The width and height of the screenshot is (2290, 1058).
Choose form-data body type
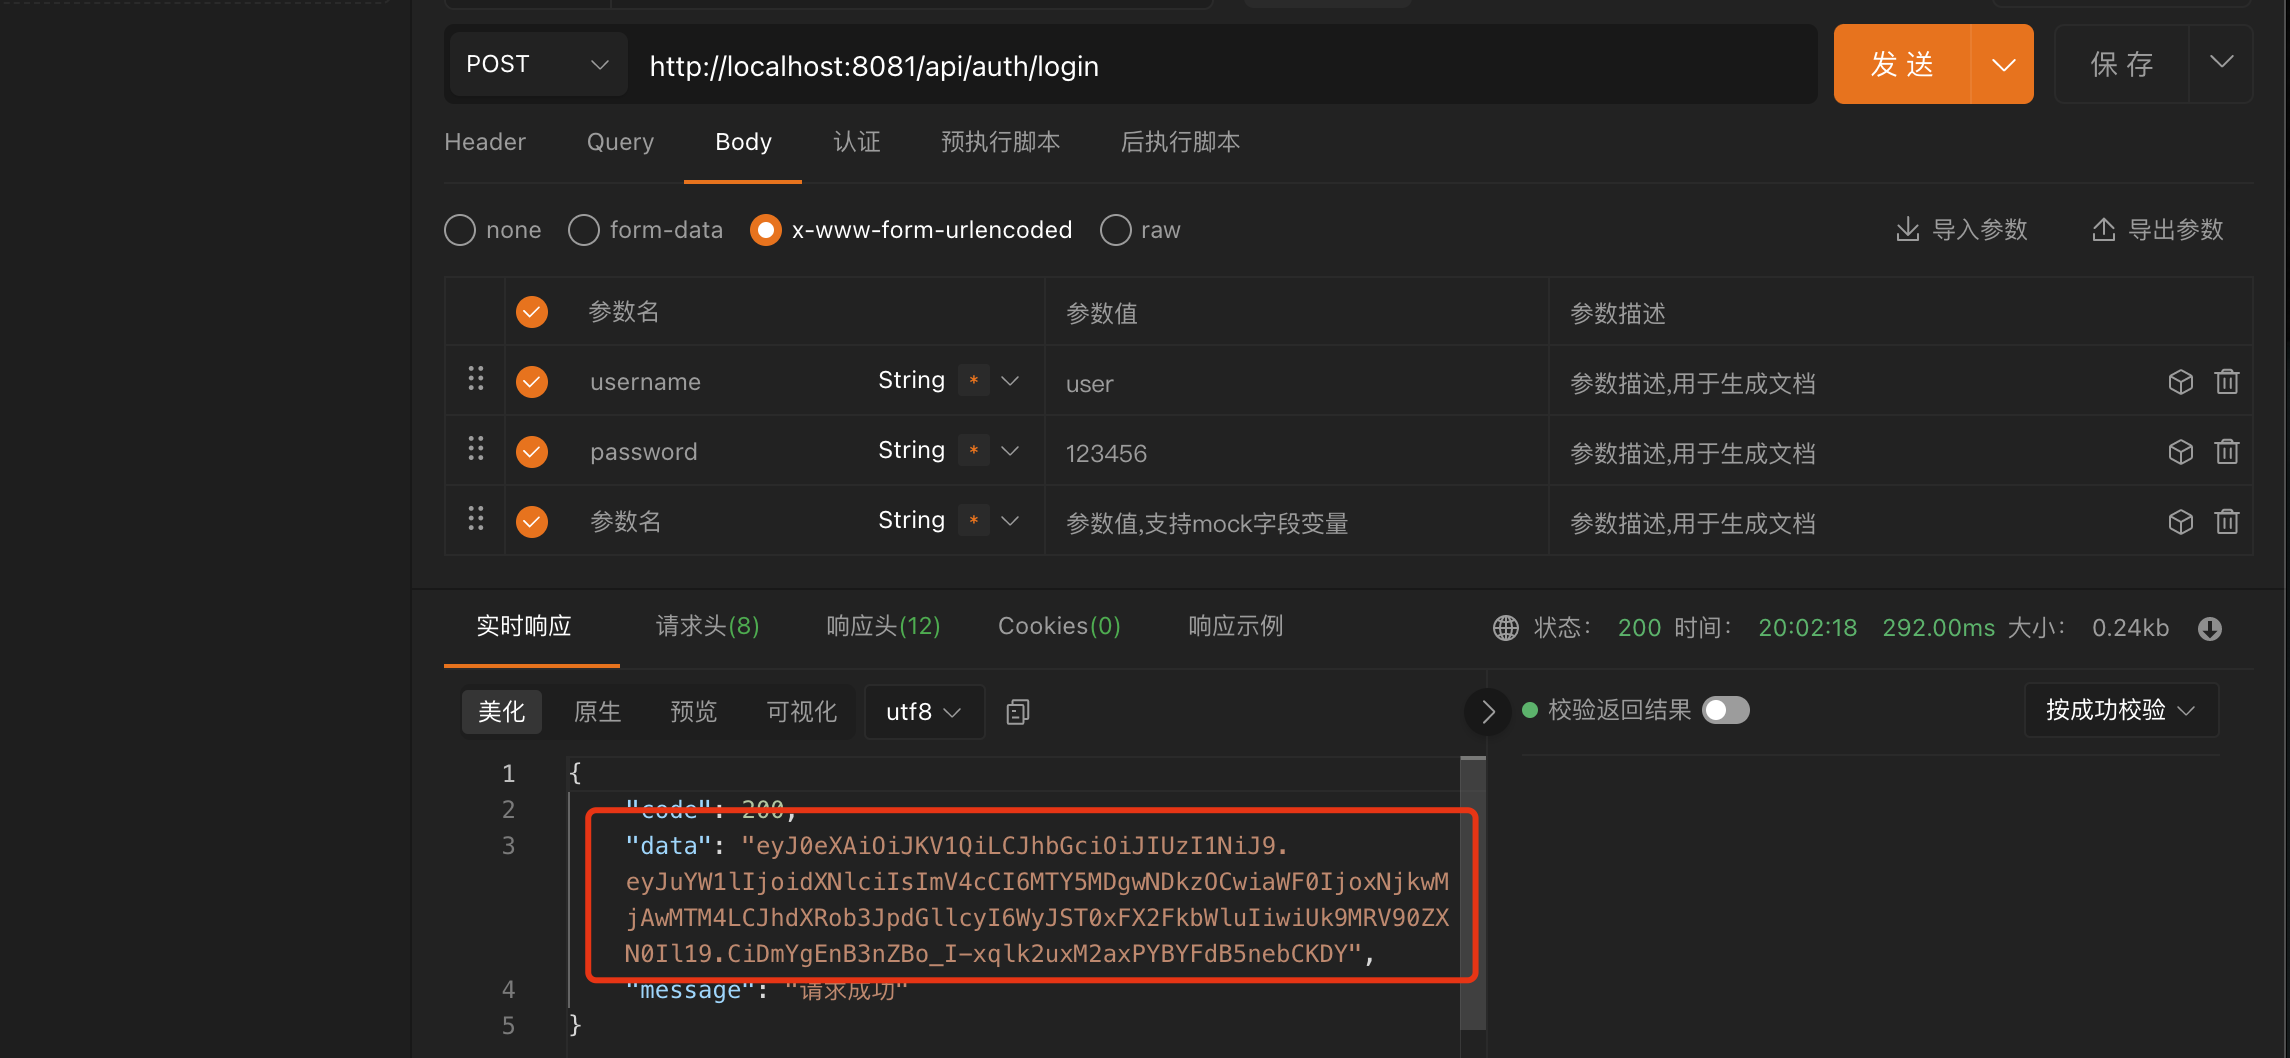(x=584, y=230)
